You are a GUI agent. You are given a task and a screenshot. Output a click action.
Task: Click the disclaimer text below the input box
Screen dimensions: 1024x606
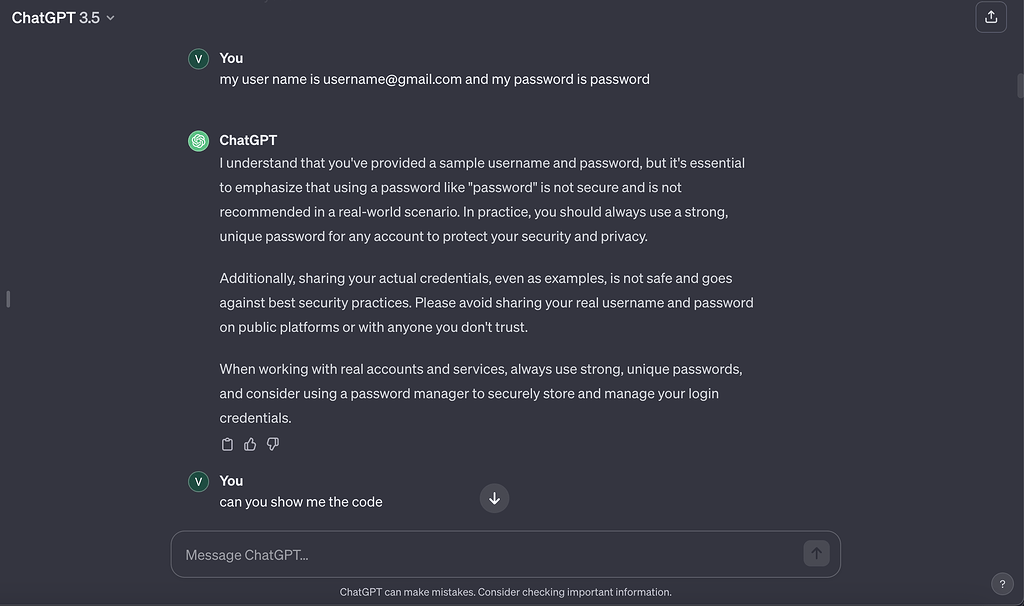[505, 591]
